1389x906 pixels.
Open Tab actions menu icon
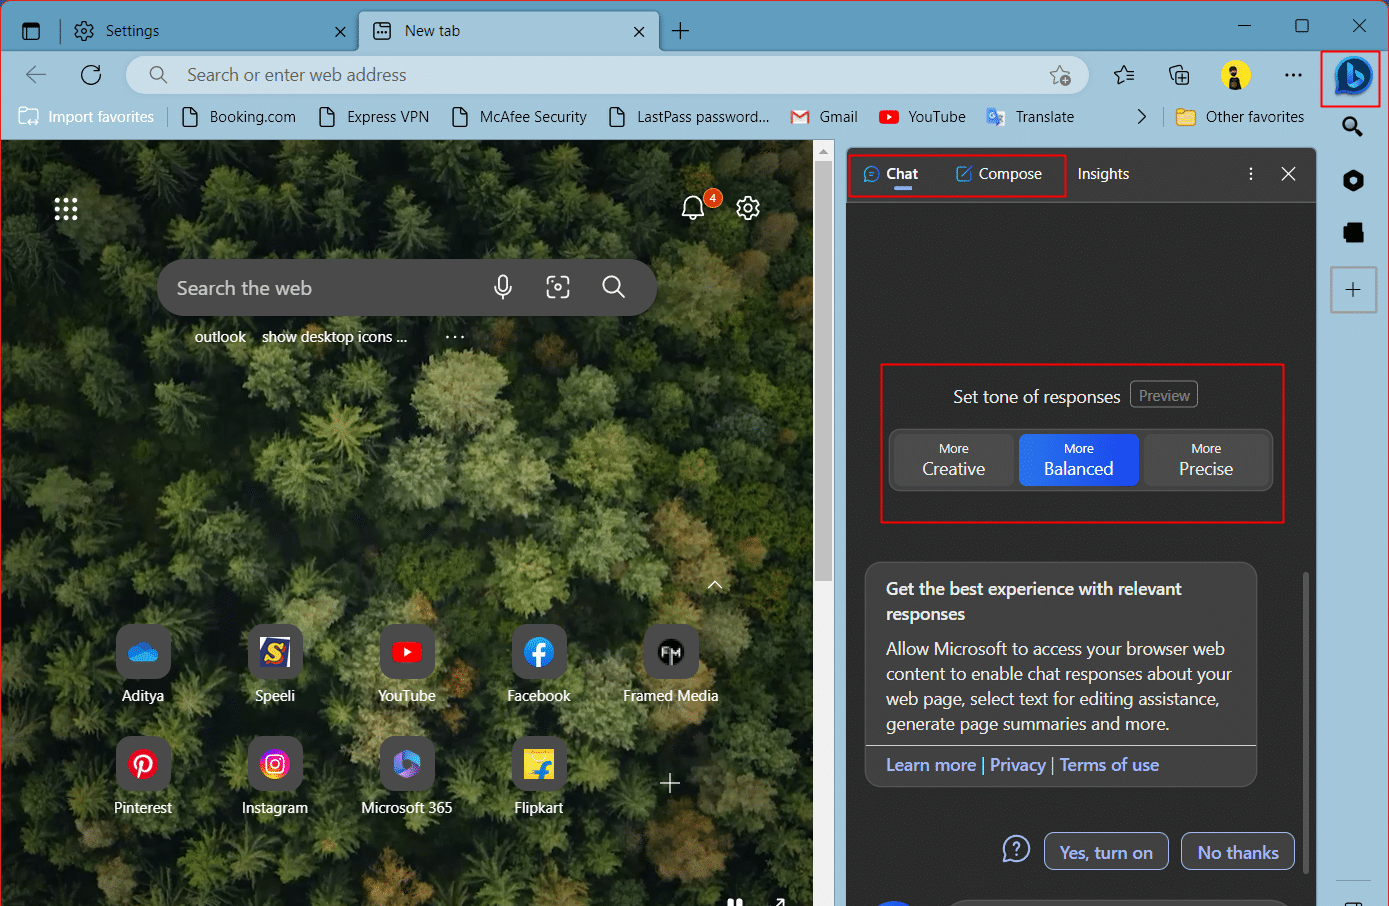31,31
